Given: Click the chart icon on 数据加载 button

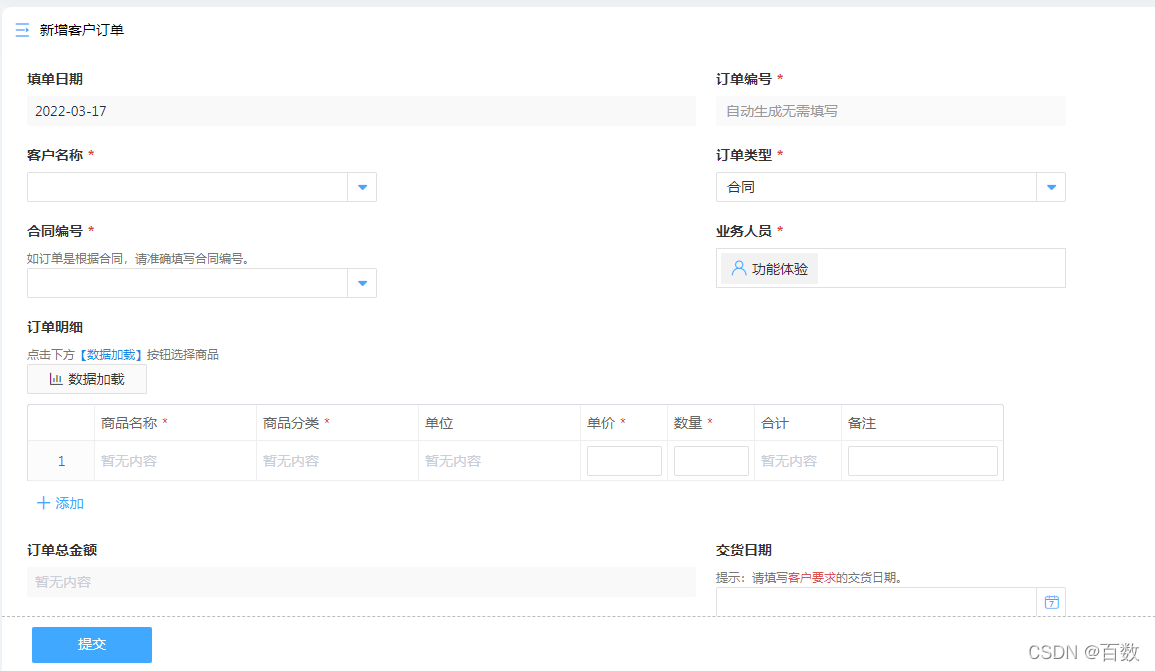Looking at the screenshot, I should (x=55, y=379).
